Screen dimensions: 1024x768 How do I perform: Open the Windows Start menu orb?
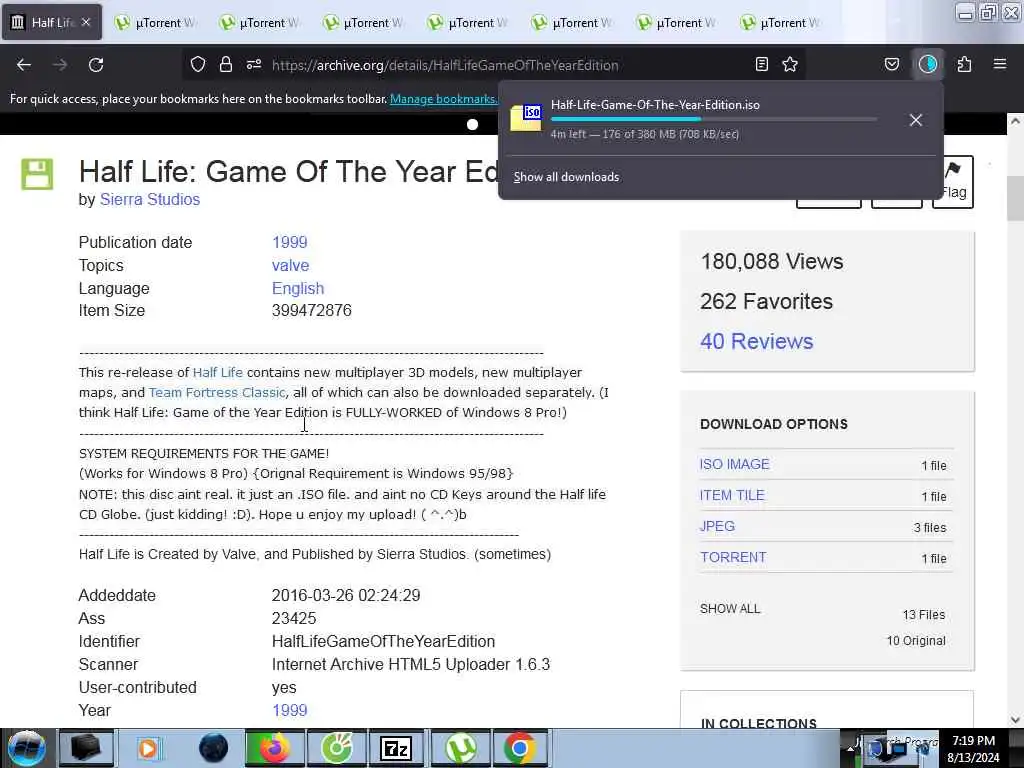[27, 748]
